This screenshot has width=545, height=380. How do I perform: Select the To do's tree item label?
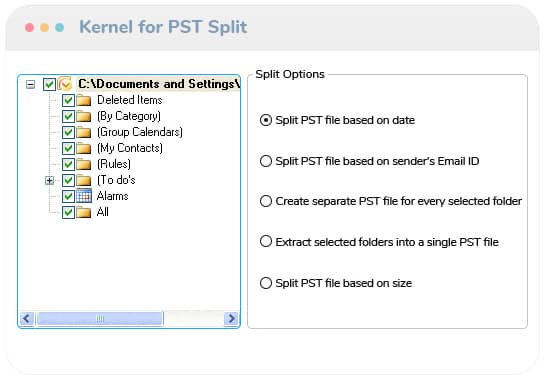pyautogui.click(x=116, y=180)
